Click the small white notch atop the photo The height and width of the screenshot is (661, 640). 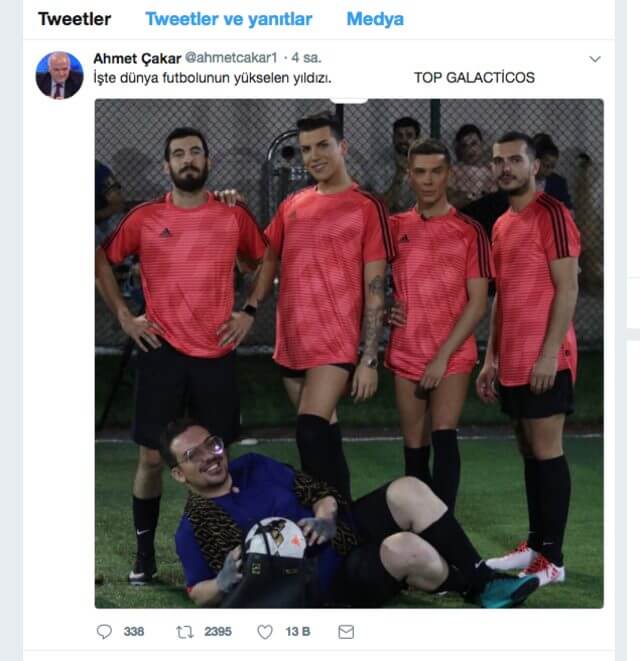coord(348,100)
